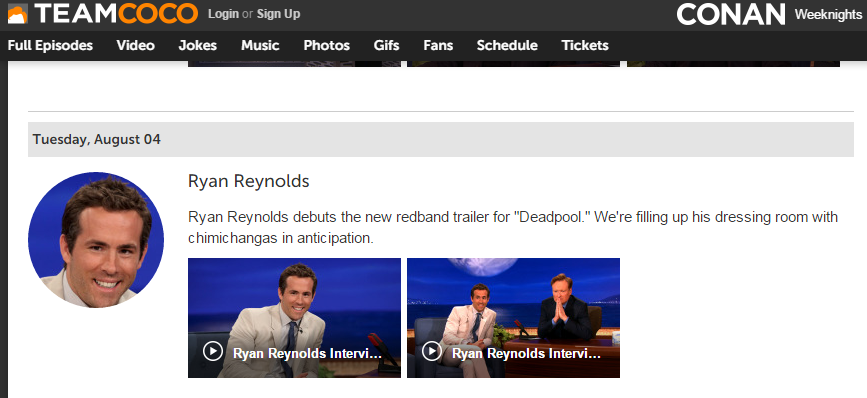Open the Fans section

438,45
